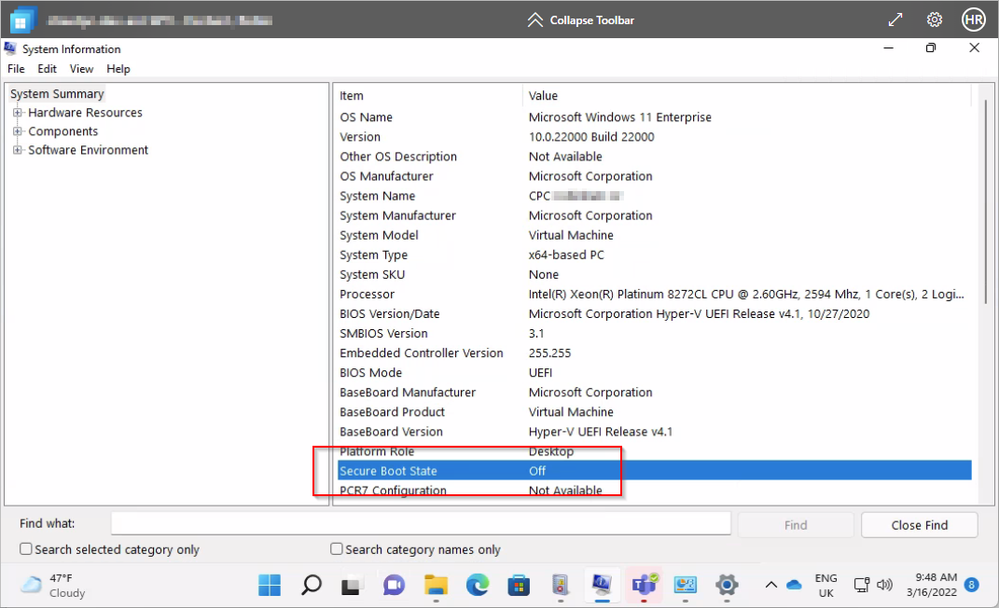Select the Processor row
The image size is (999, 608).
(x=654, y=294)
